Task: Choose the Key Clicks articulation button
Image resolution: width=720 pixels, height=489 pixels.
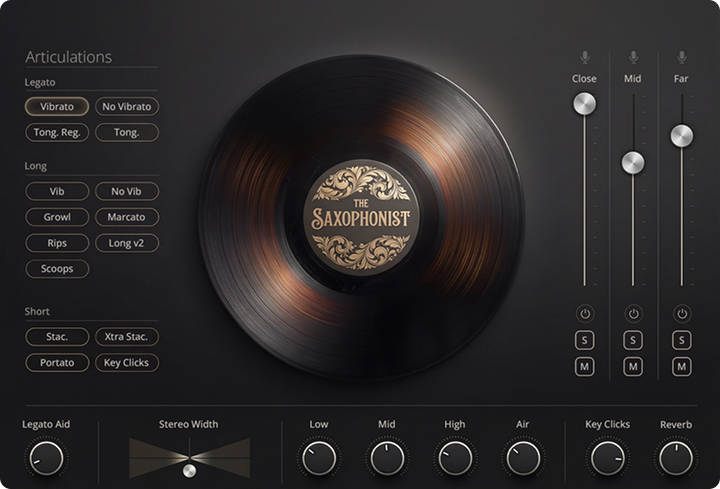Action: [127, 363]
